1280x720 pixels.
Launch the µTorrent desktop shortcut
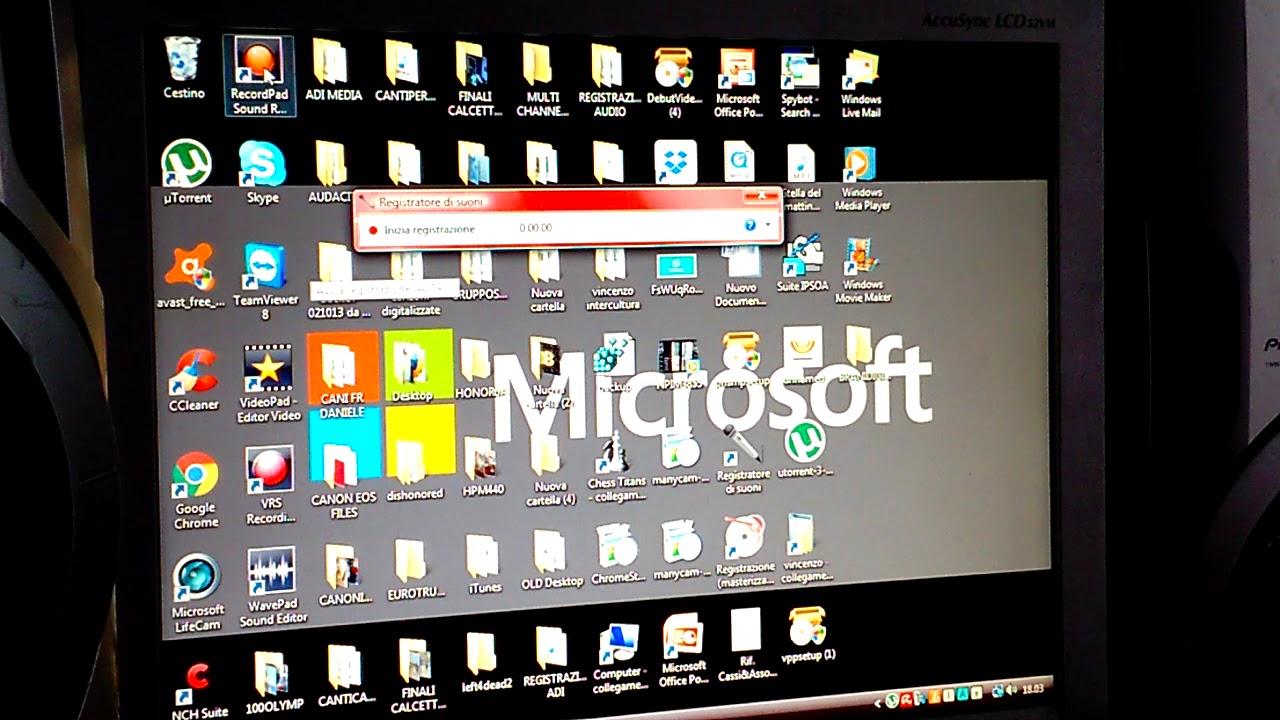point(187,172)
